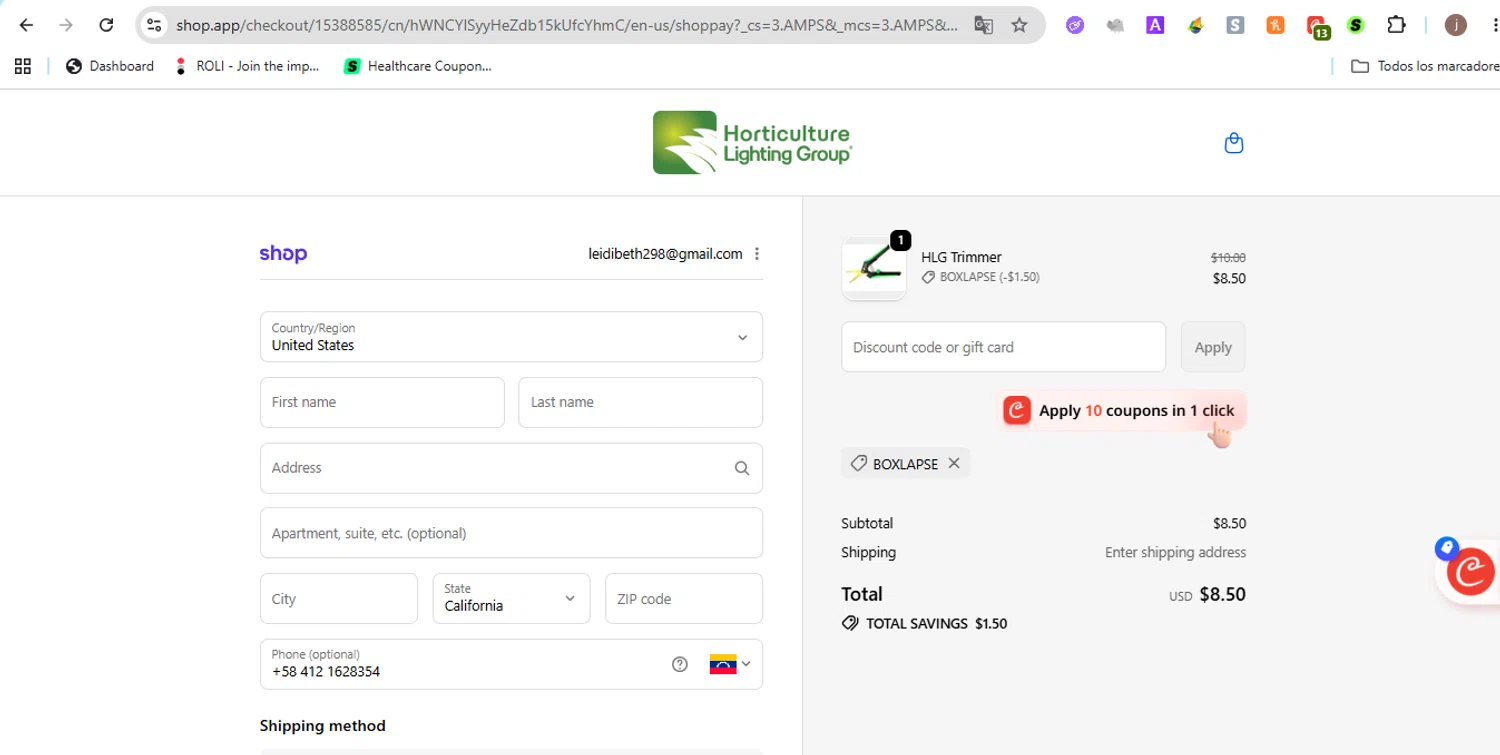Focus the Phone (optional) field
Image resolution: width=1500 pixels, height=755 pixels.
tap(511, 664)
